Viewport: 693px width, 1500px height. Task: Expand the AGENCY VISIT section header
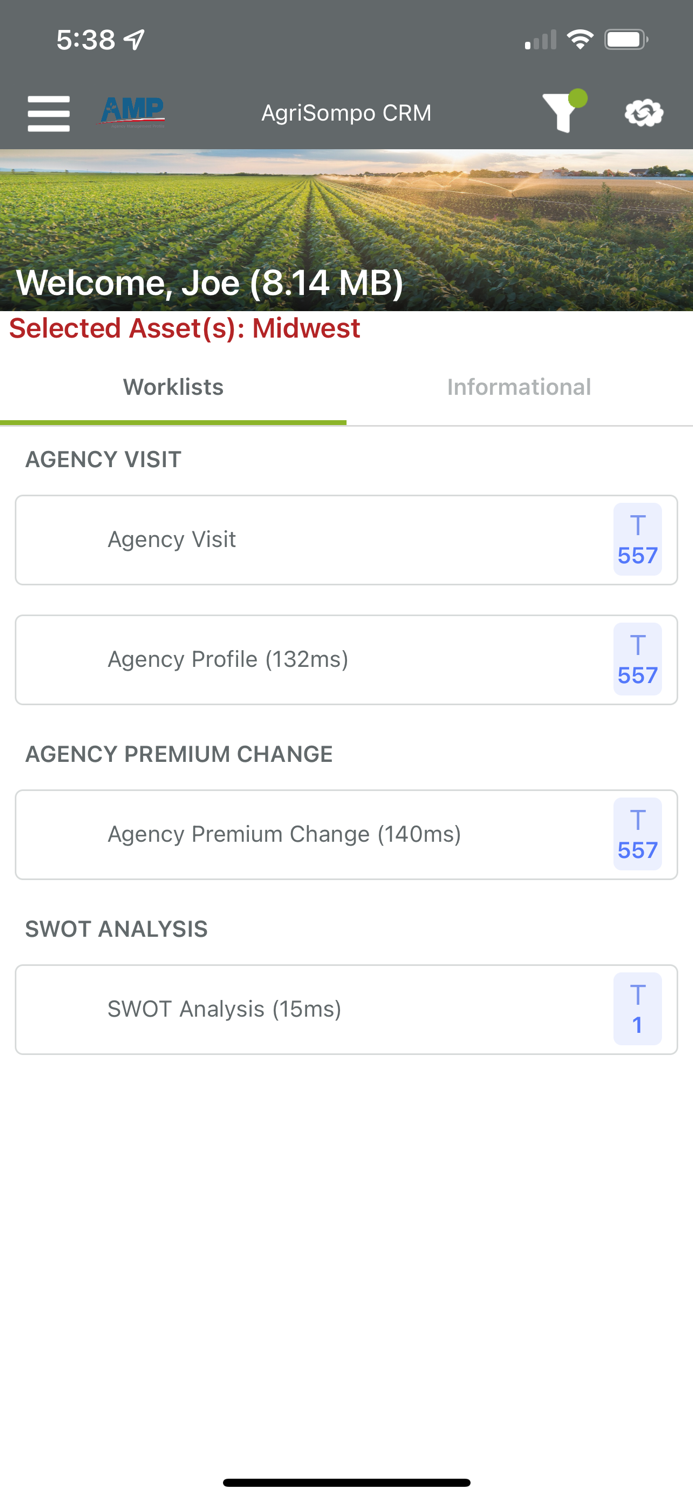103,460
